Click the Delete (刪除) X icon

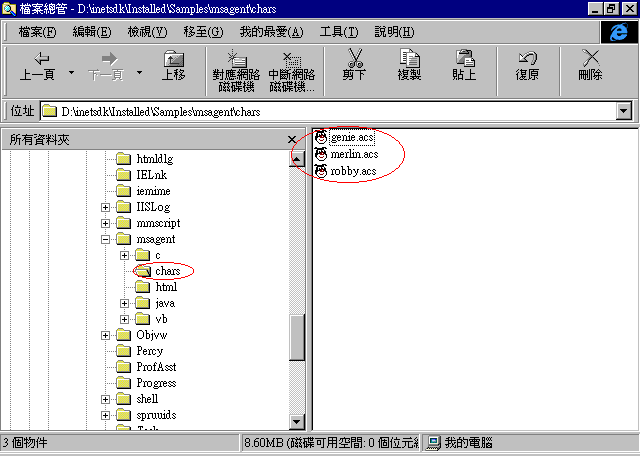590,59
